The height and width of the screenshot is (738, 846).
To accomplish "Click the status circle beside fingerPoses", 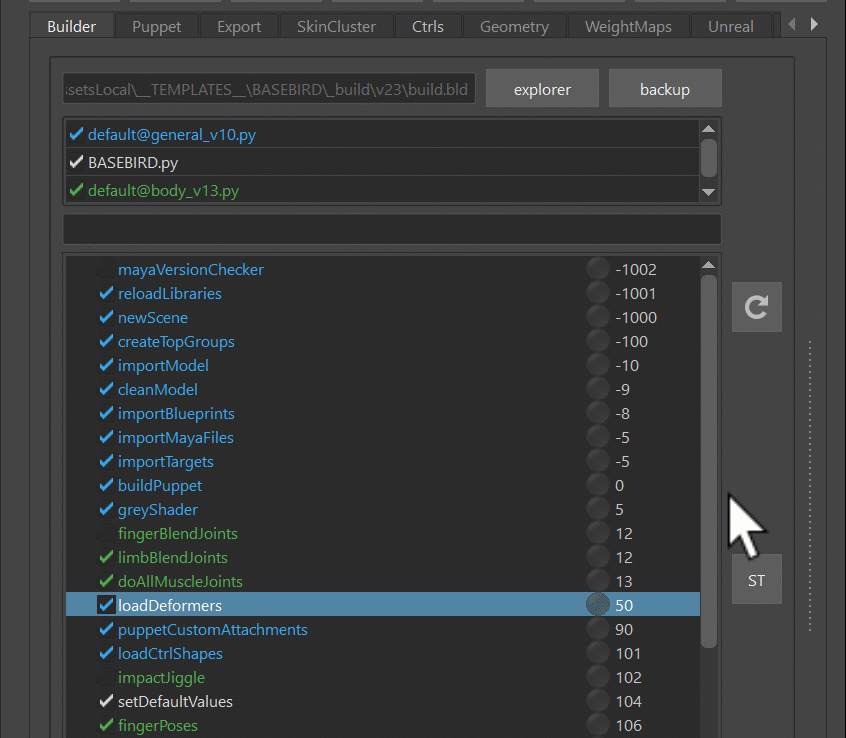I will coord(598,725).
